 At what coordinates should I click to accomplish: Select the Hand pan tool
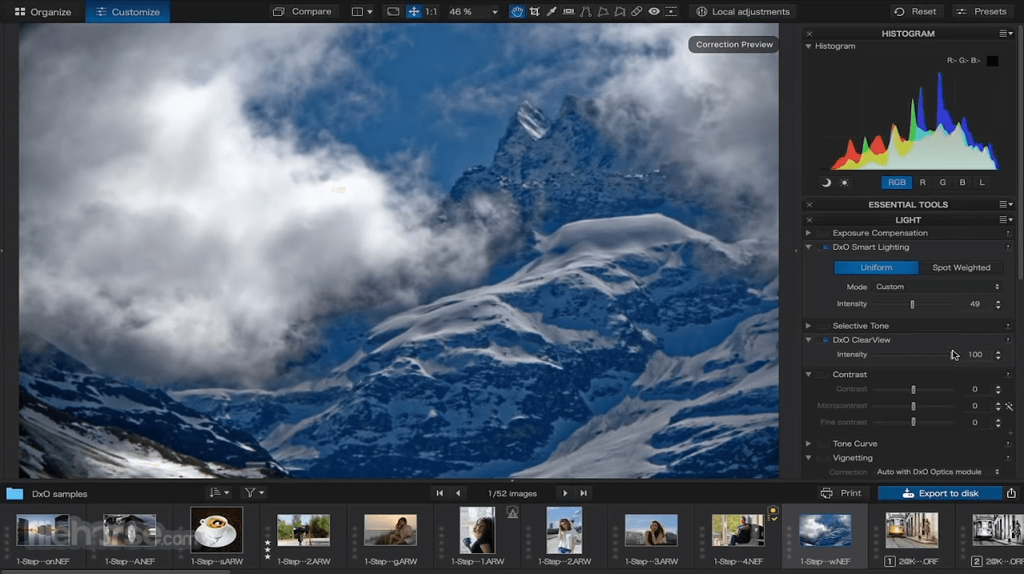517,12
